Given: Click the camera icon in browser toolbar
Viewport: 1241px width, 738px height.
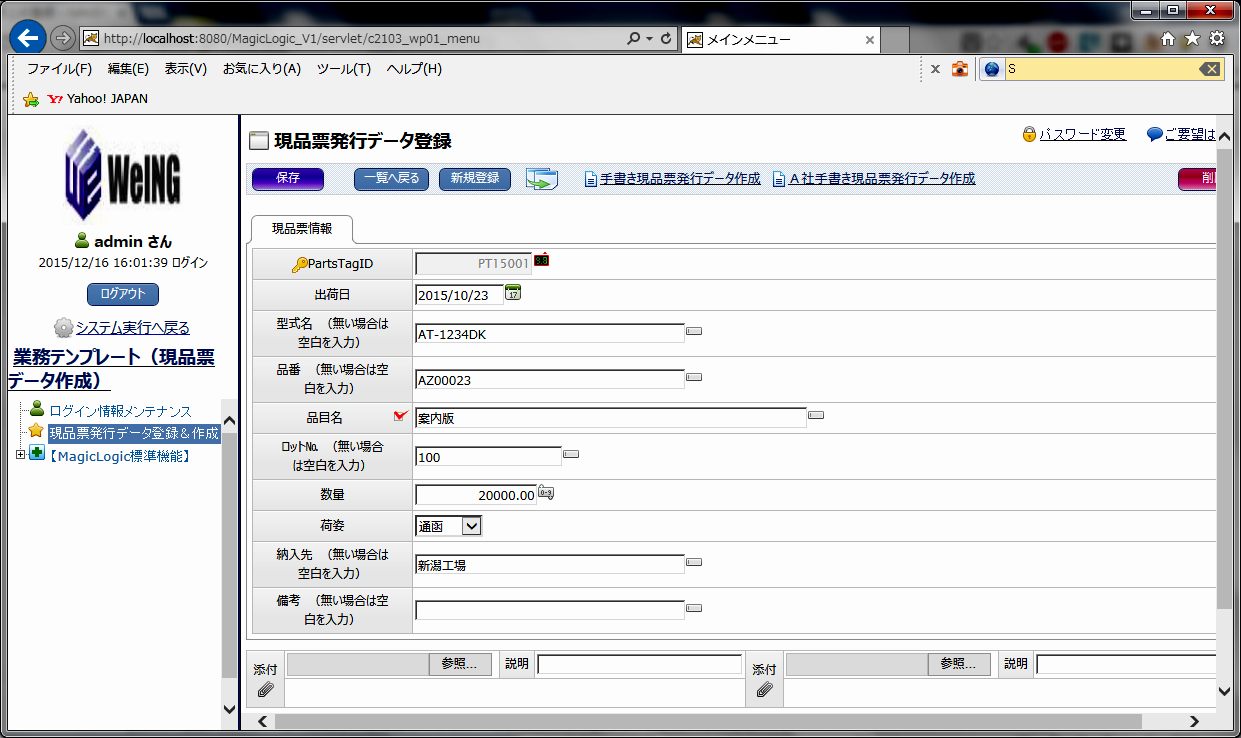Looking at the screenshot, I should point(960,69).
